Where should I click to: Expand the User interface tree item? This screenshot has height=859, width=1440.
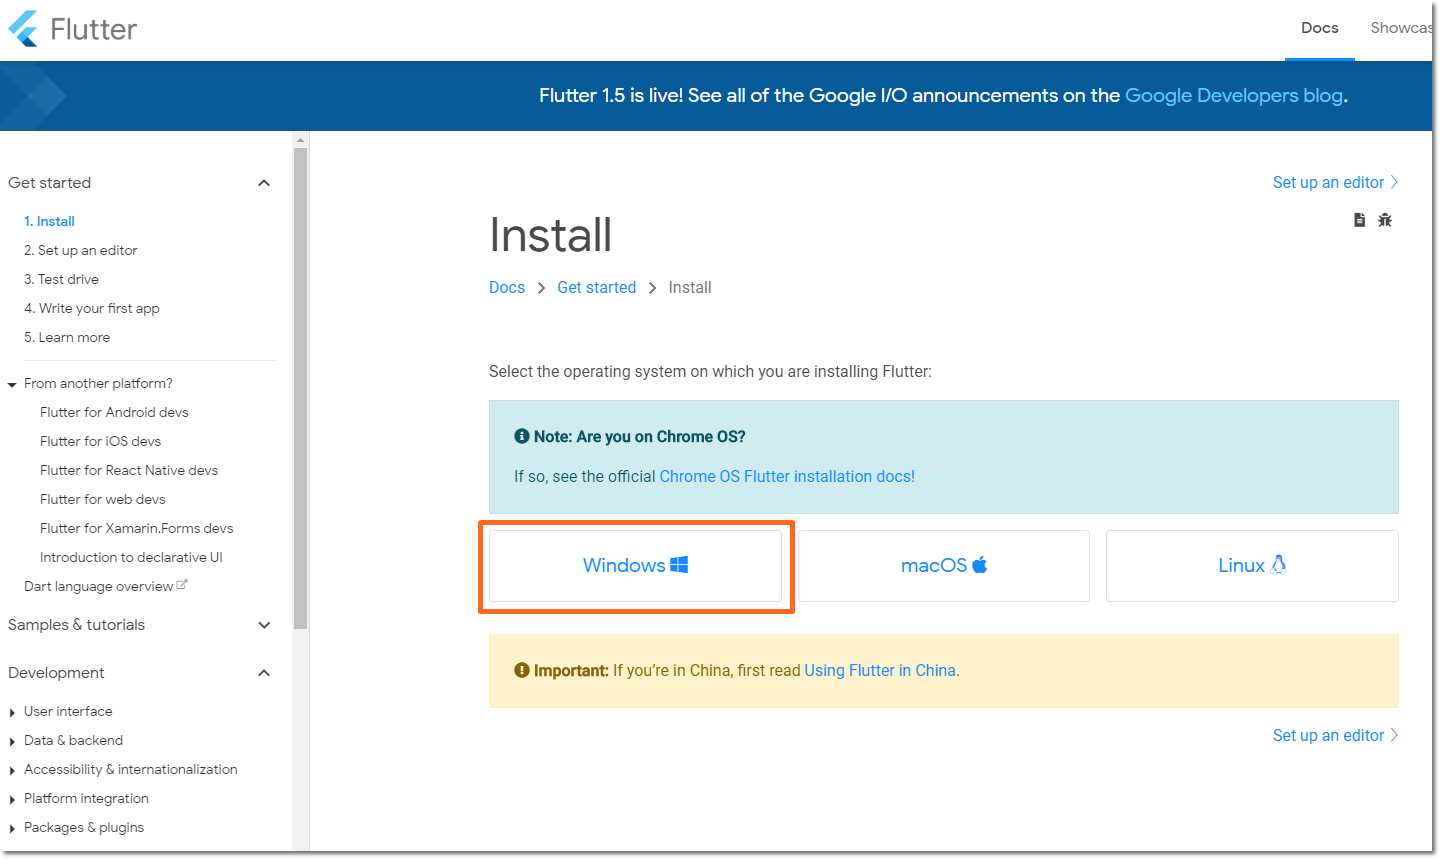[12, 712]
